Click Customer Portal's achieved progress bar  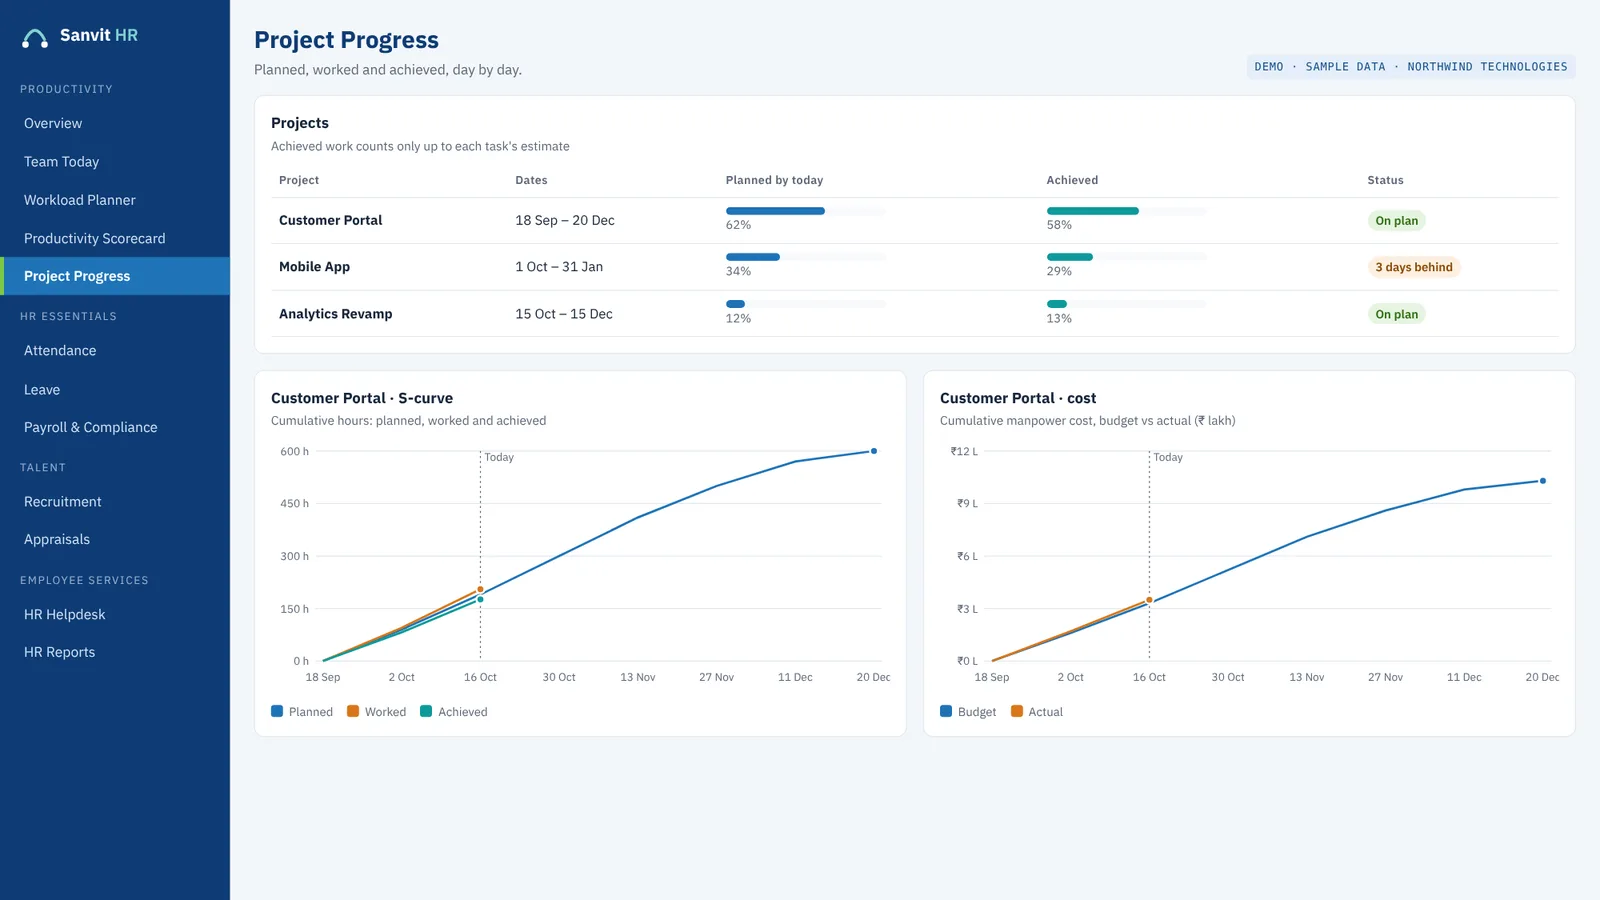coord(1127,211)
